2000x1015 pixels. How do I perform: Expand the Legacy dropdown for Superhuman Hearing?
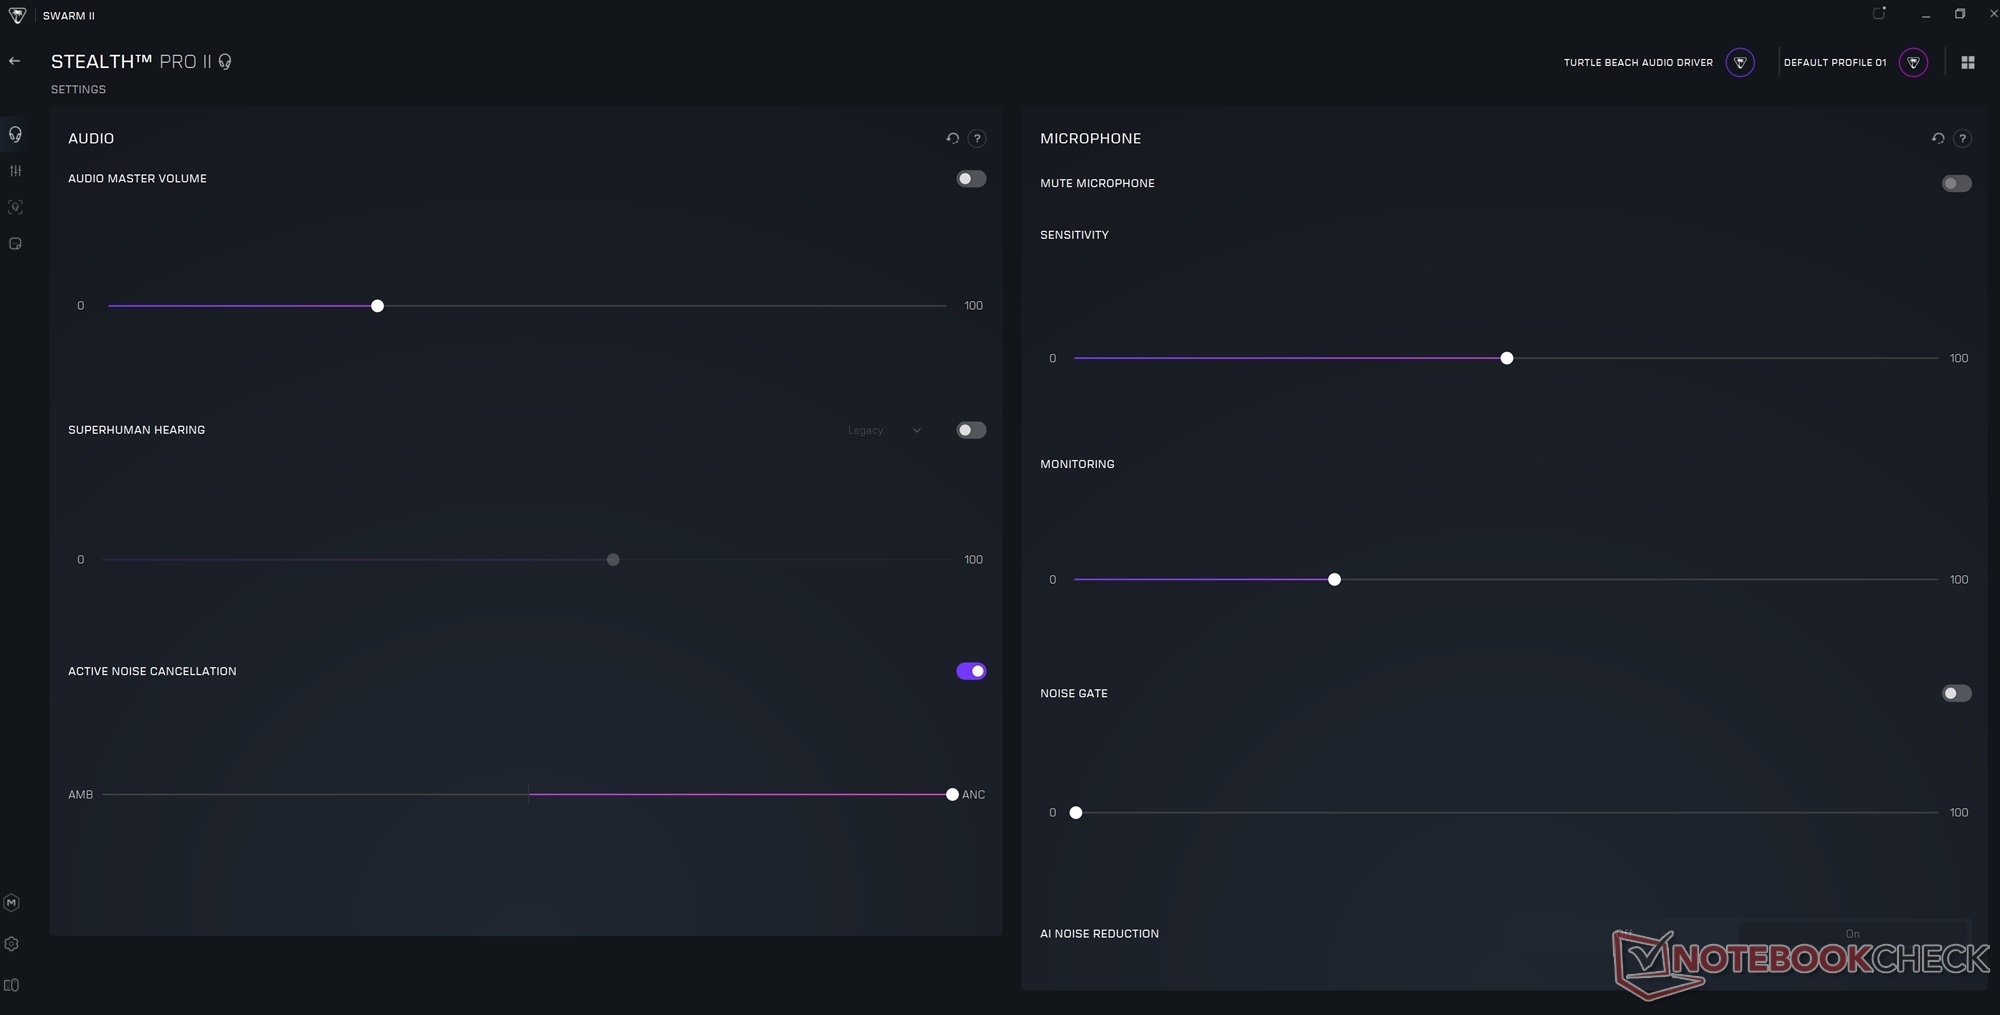(x=884, y=431)
